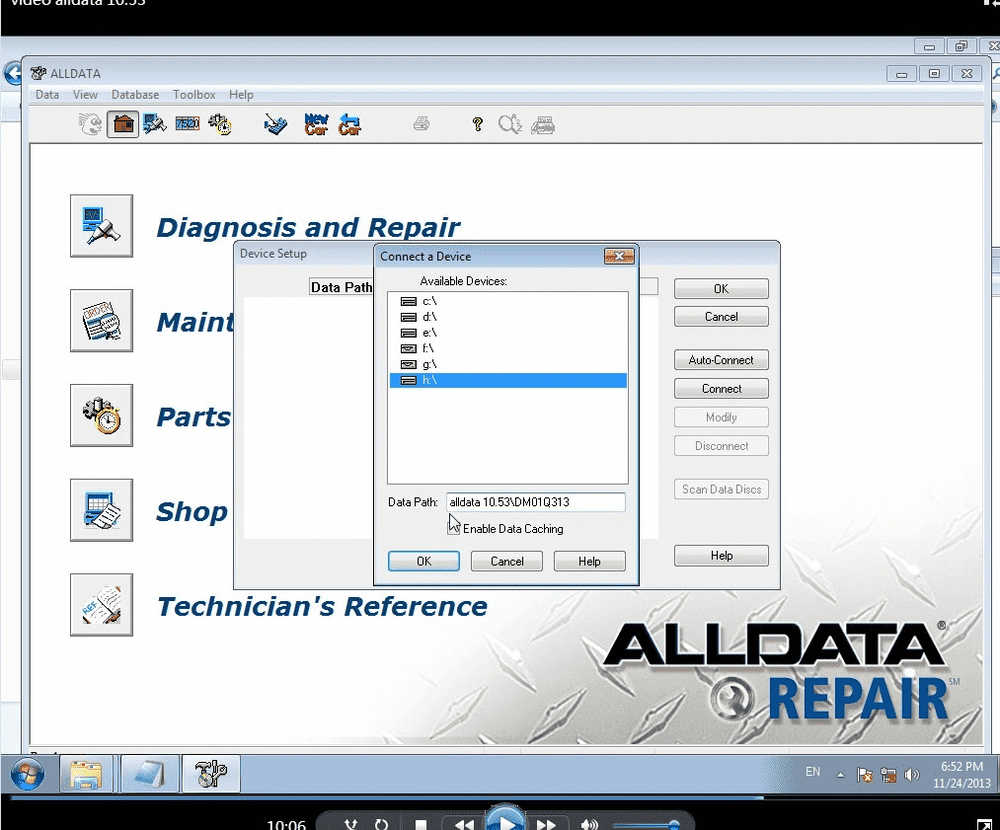This screenshot has width=1000, height=830.
Task: Fast forward the video
Action: [546, 824]
